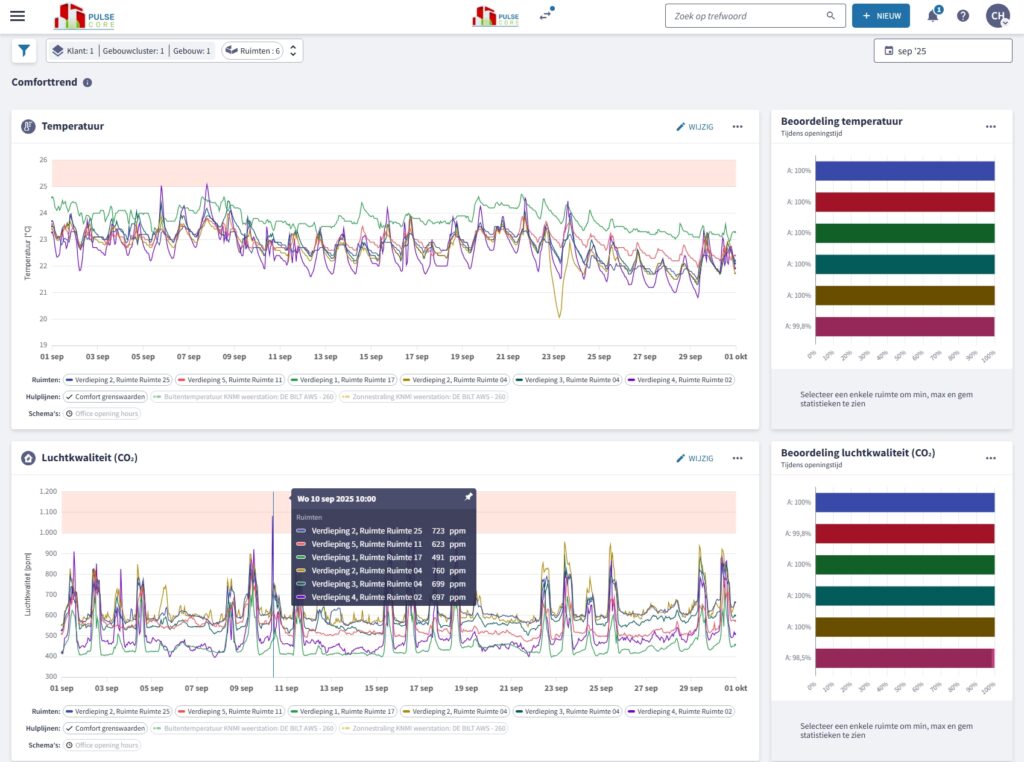
Task: Hide Verdieping 1, Ruimte 17 in Temperatuur legend
Action: point(343,380)
